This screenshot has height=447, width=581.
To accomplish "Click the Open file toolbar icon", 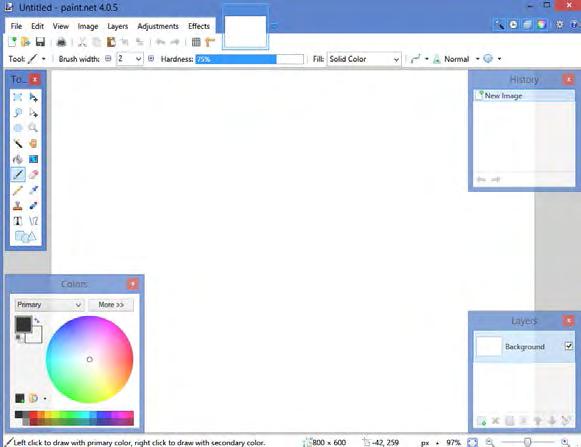I will [x=26, y=42].
